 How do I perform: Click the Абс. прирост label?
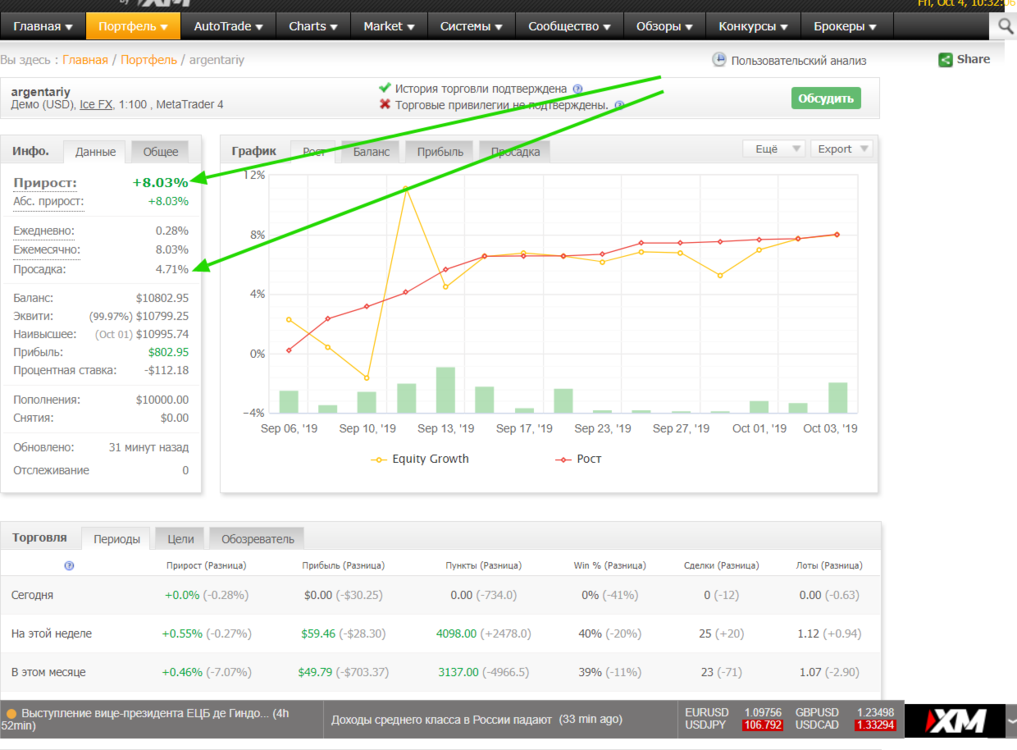49,201
